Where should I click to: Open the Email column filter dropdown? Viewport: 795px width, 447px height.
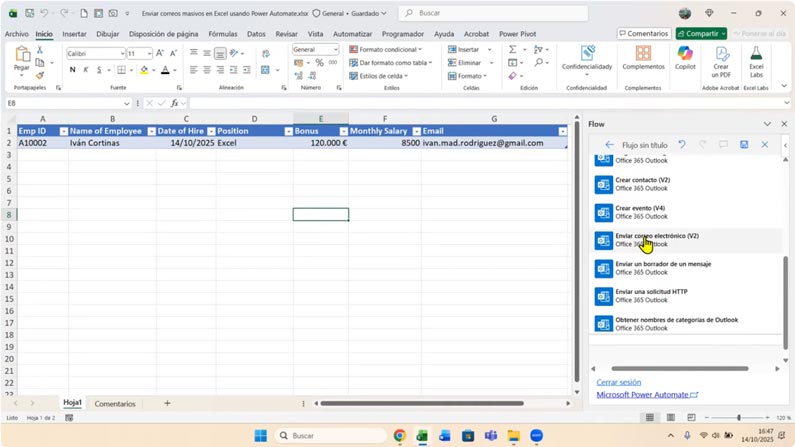[562, 131]
